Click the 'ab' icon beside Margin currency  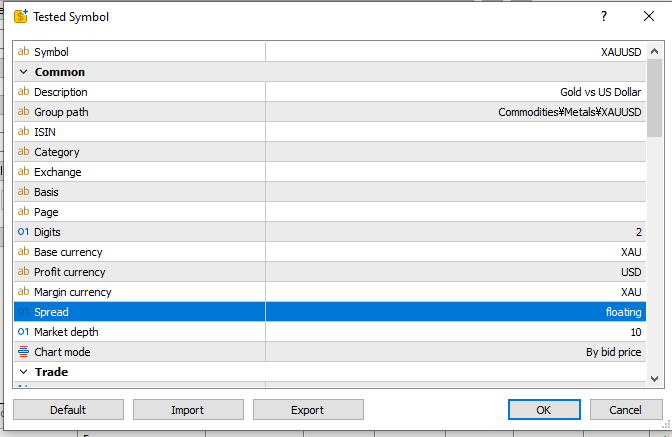(x=24, y=292)
